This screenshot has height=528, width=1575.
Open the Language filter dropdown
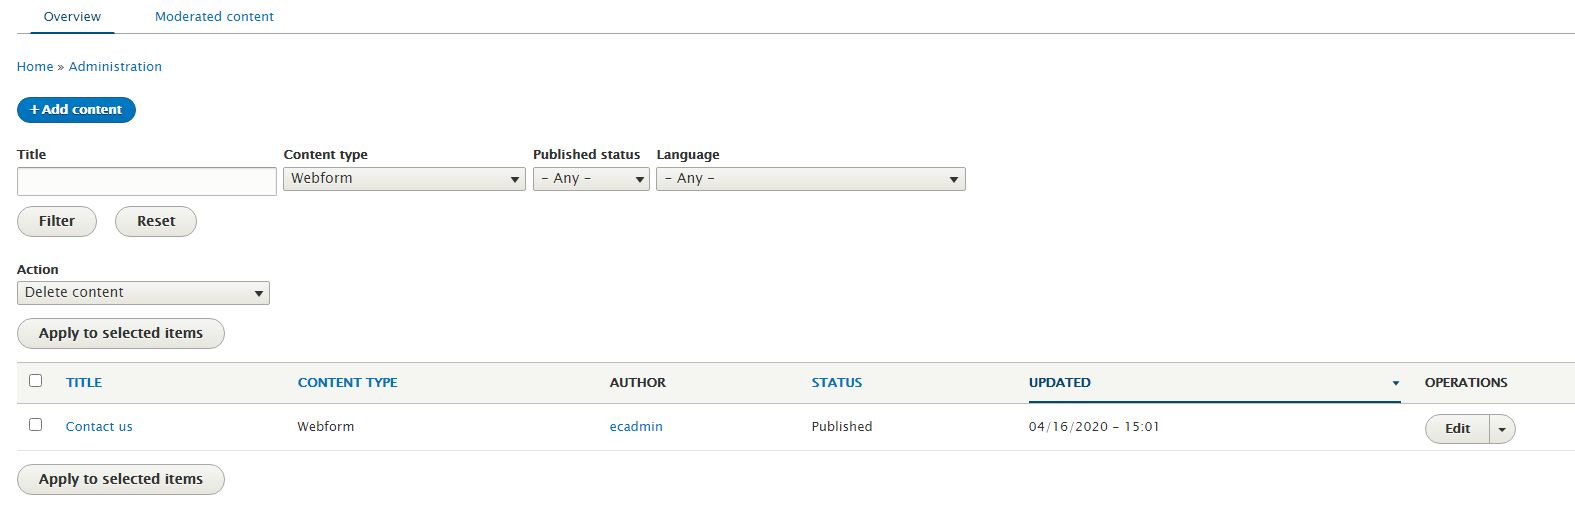click(810, 179)
